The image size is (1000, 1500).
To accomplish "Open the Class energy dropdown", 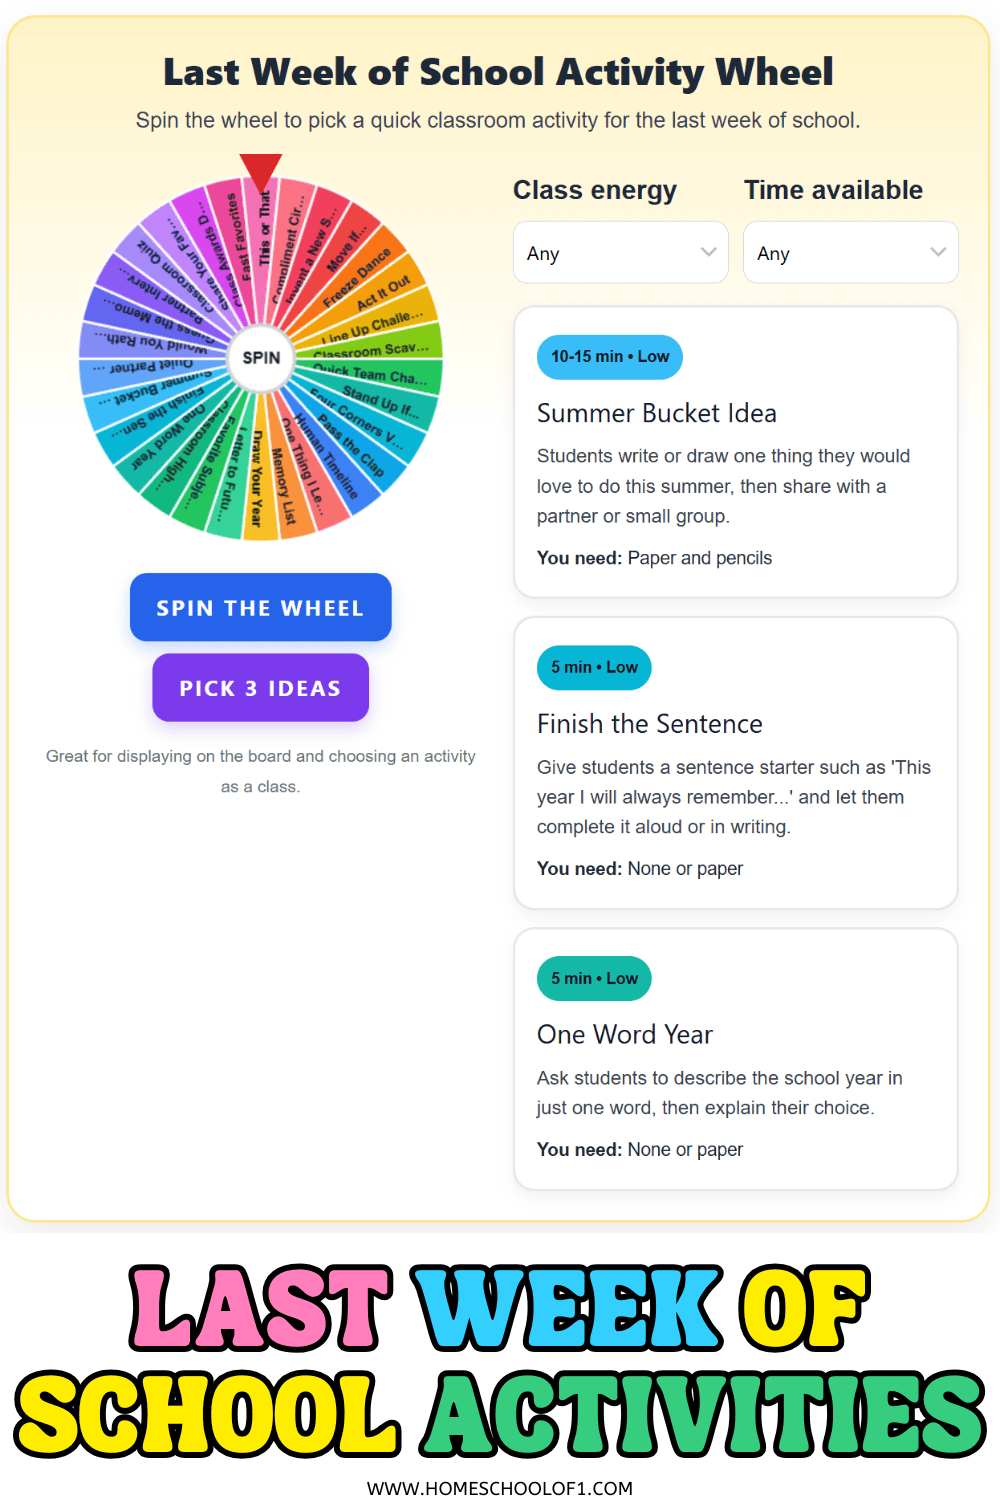I will coord(620,252).
